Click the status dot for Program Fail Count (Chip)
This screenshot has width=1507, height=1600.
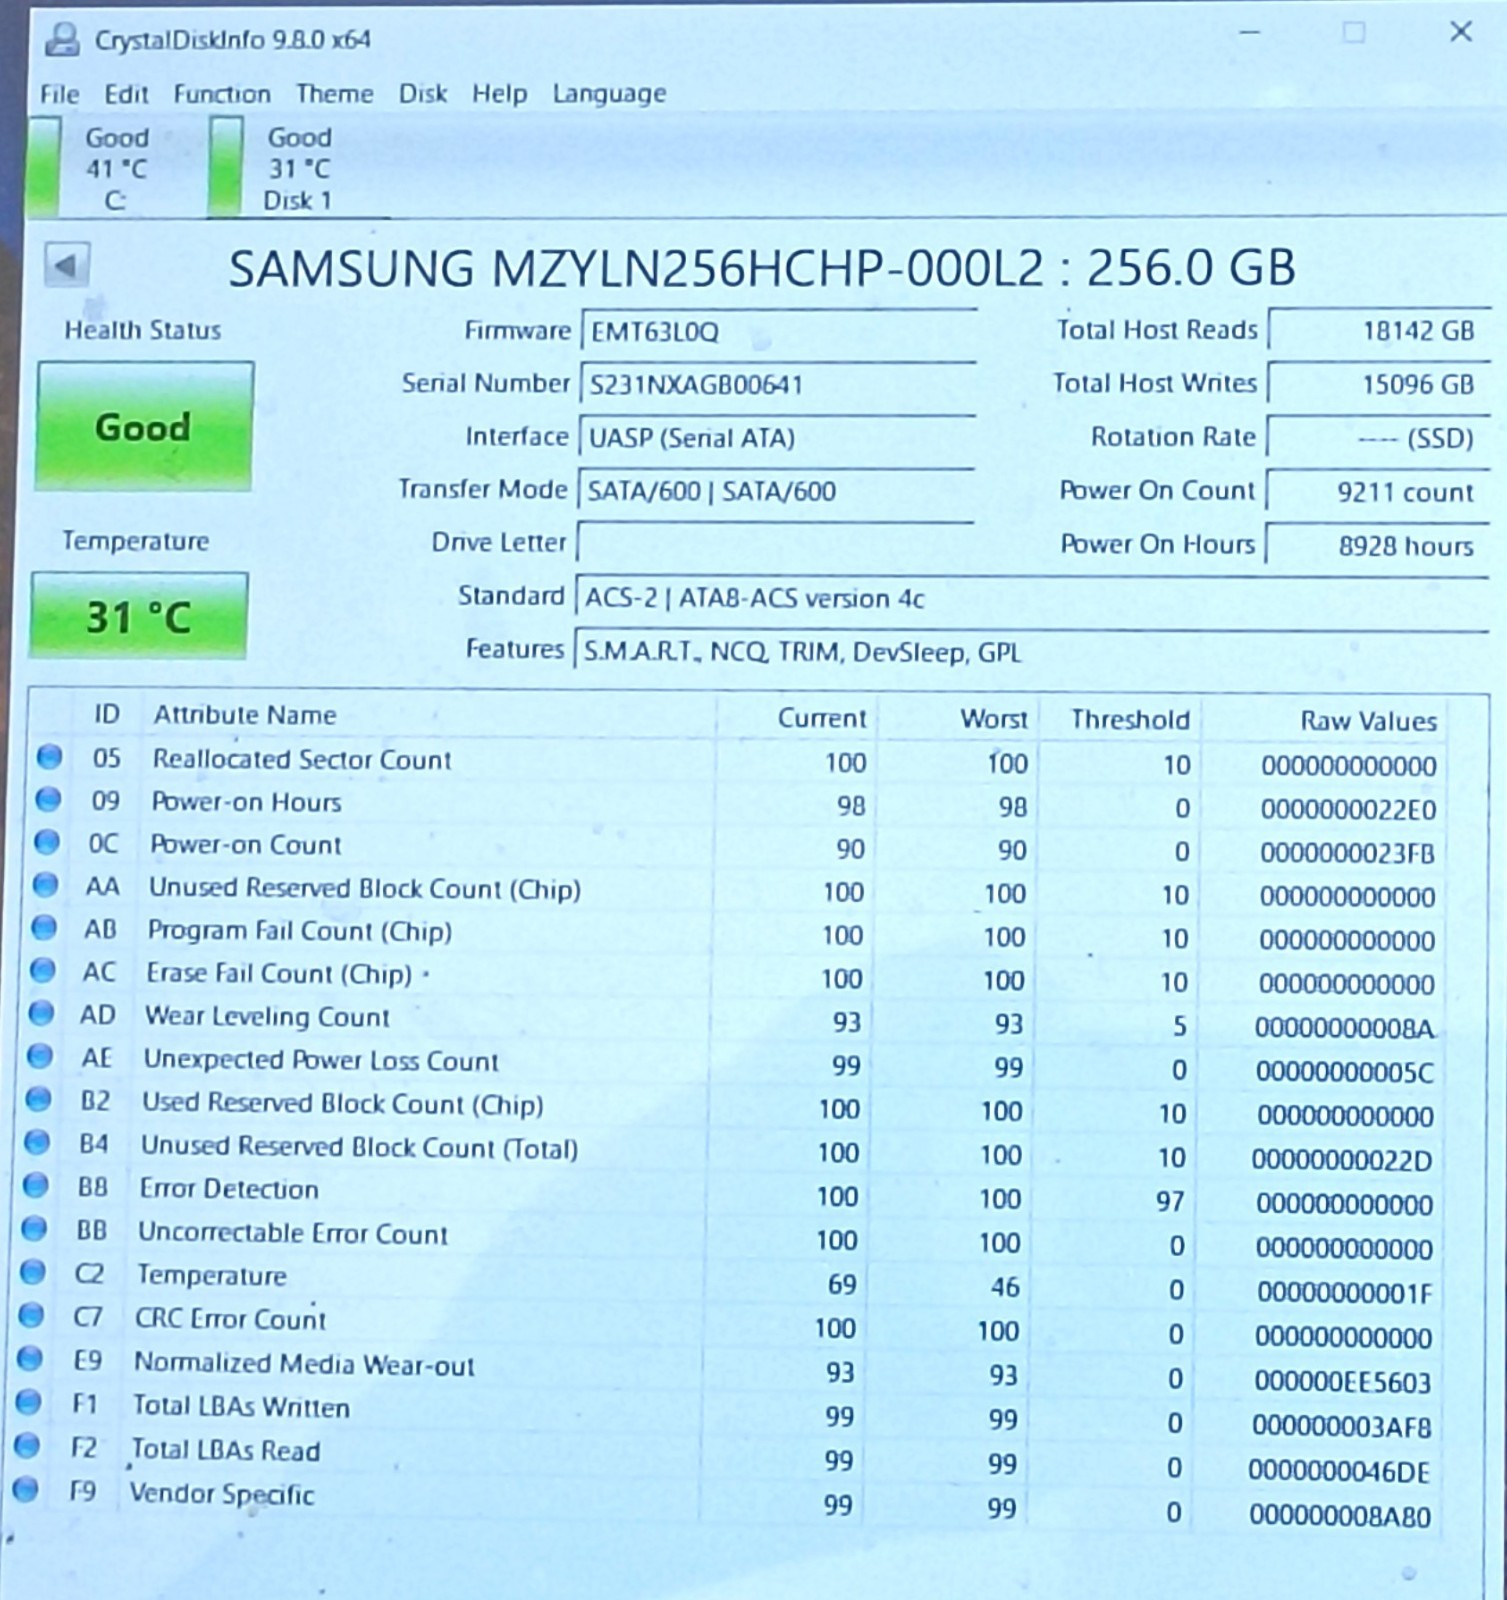(44, 928)
